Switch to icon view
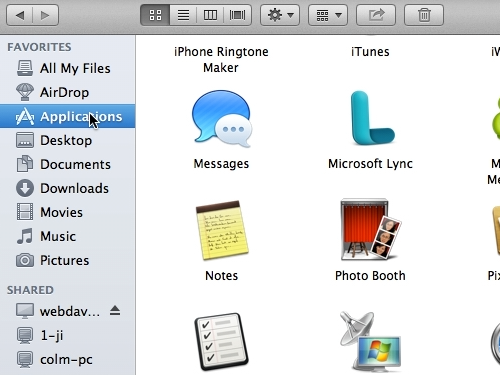500x375 pixels. [x=155, y=15]
